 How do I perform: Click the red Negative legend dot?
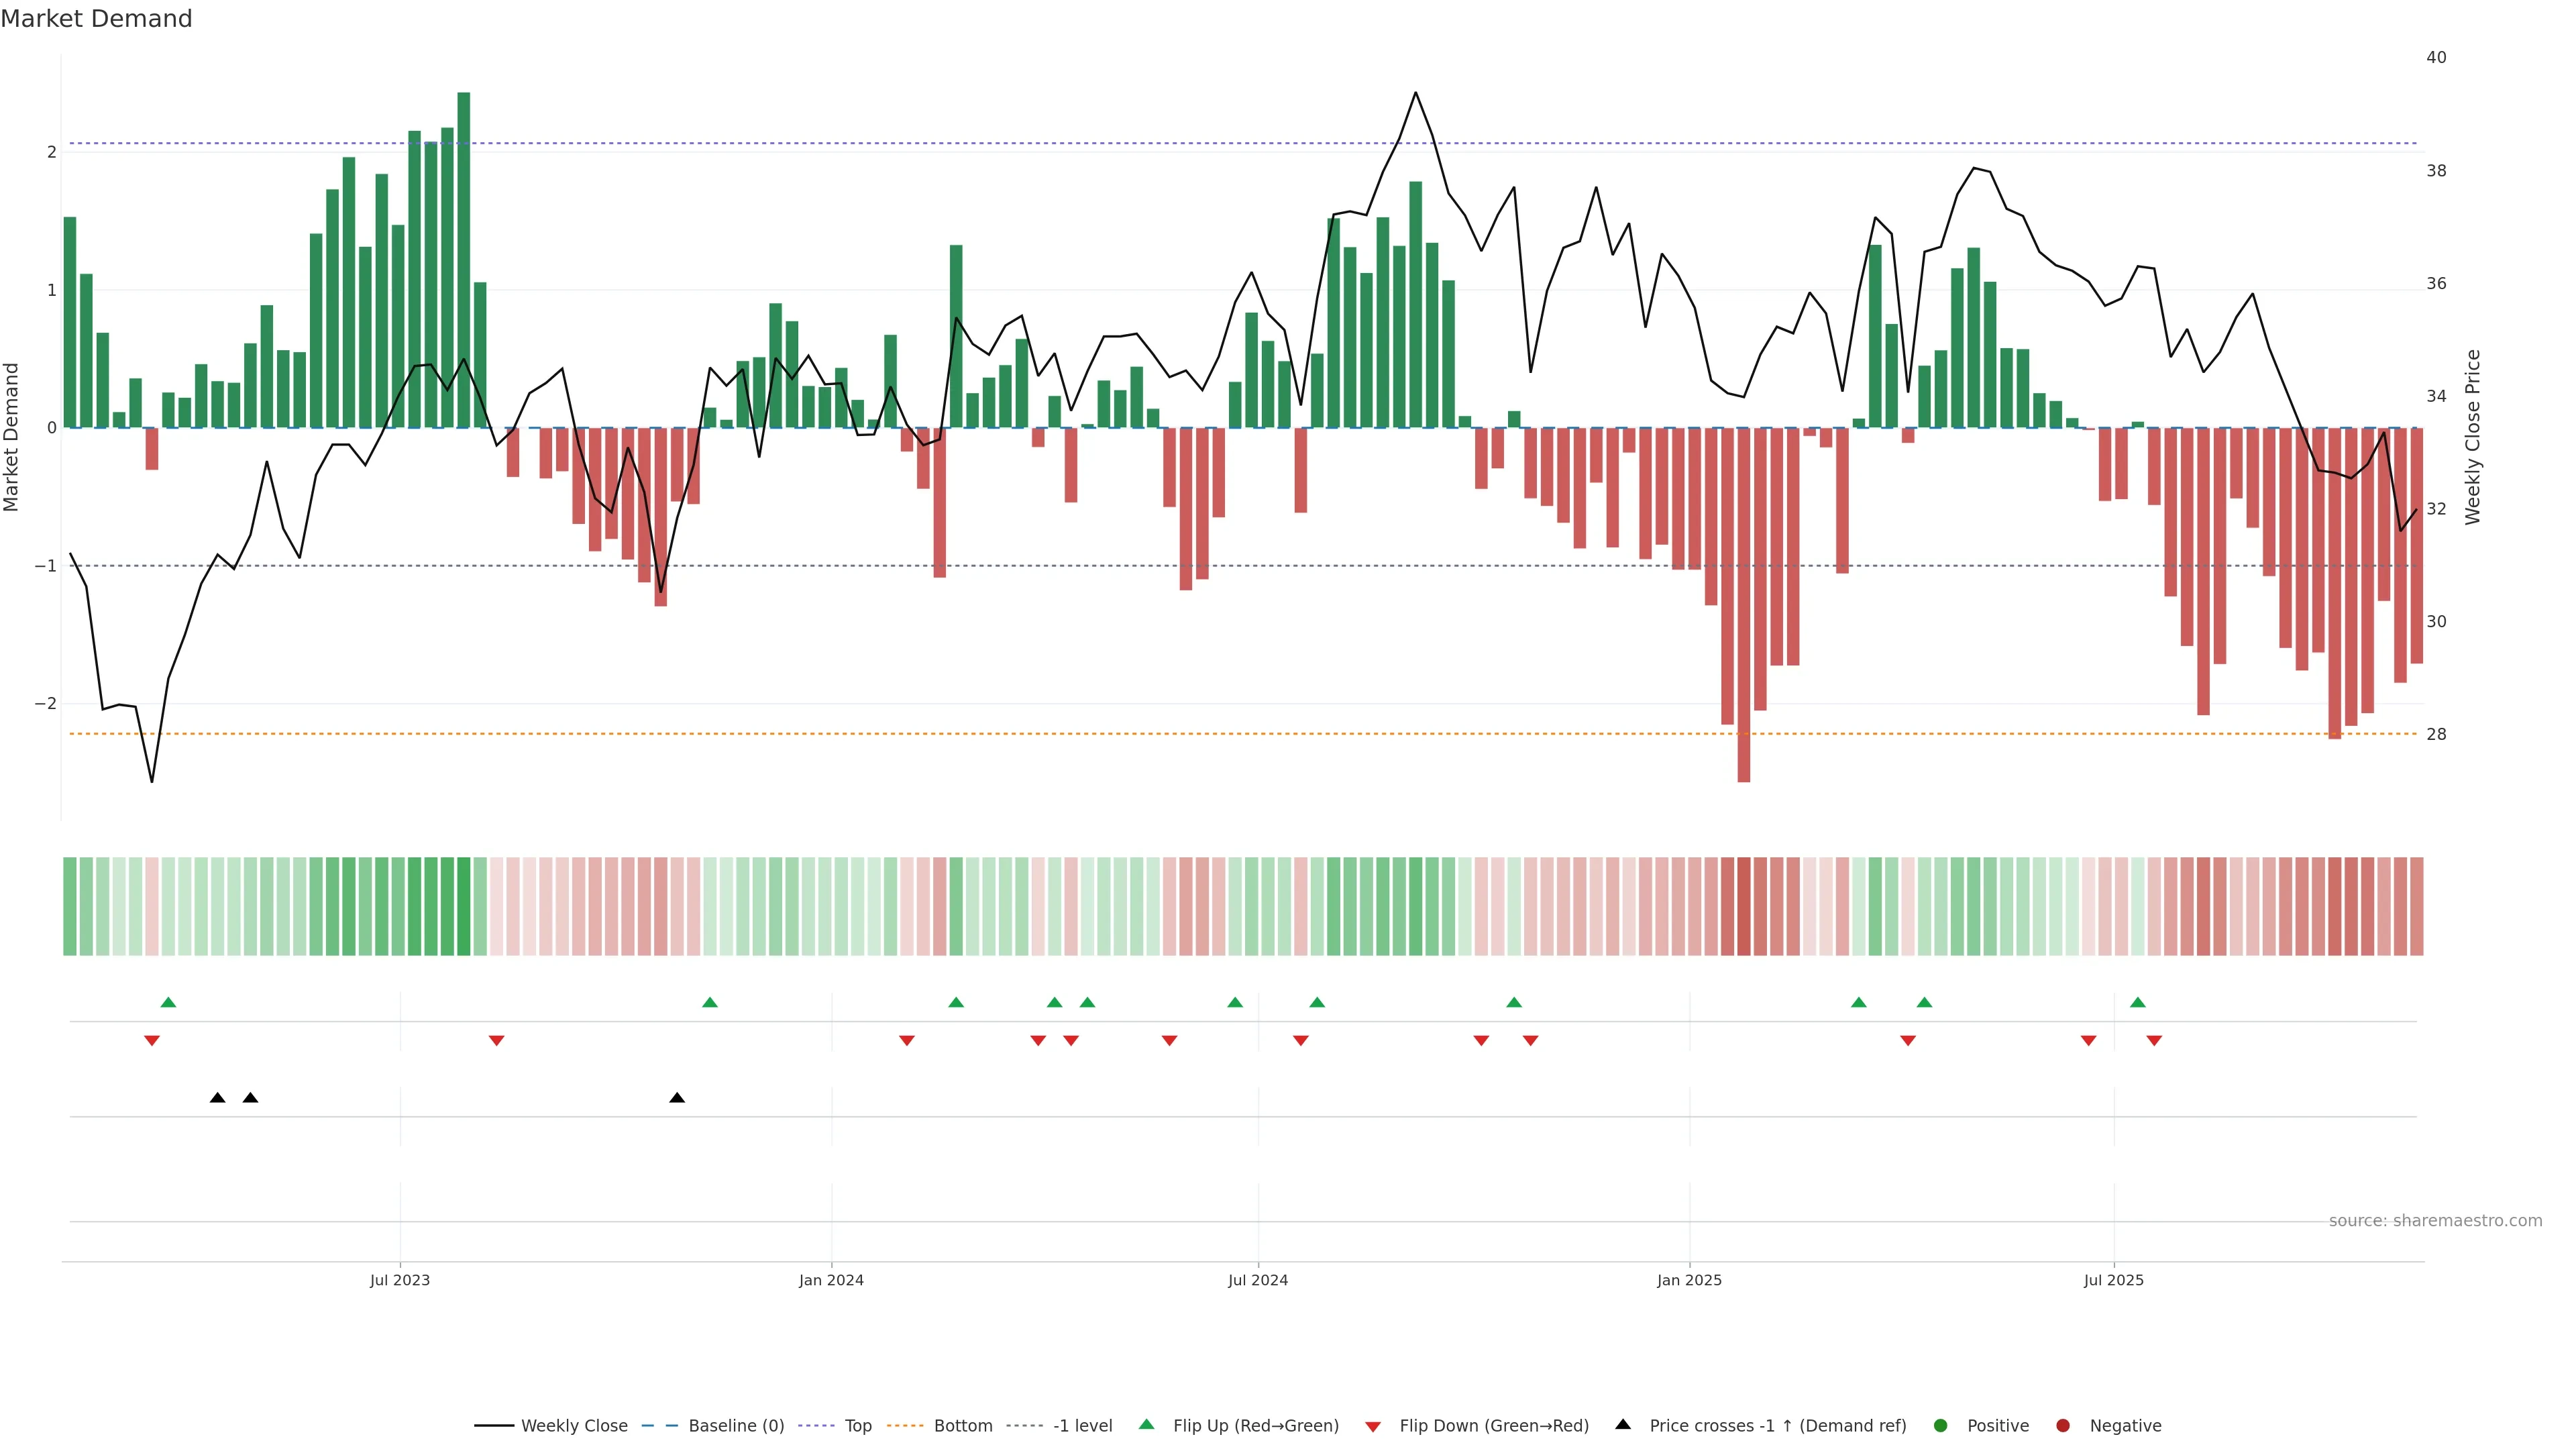click(2063, 1426)
